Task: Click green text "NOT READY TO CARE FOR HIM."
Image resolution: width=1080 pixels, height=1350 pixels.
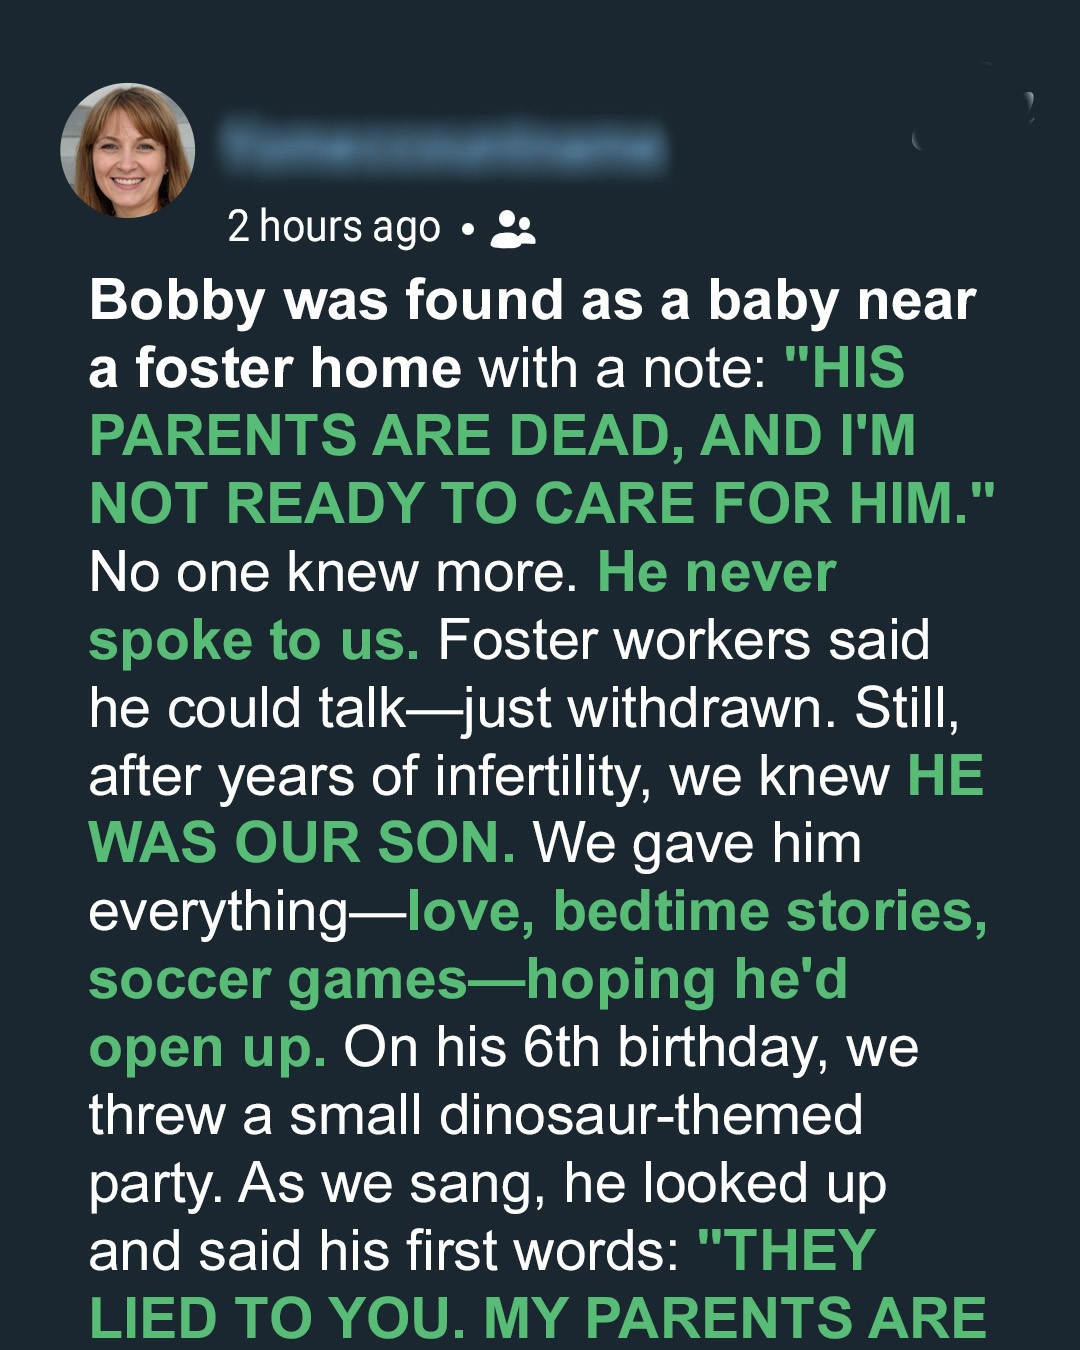Action: pos(541,503)
